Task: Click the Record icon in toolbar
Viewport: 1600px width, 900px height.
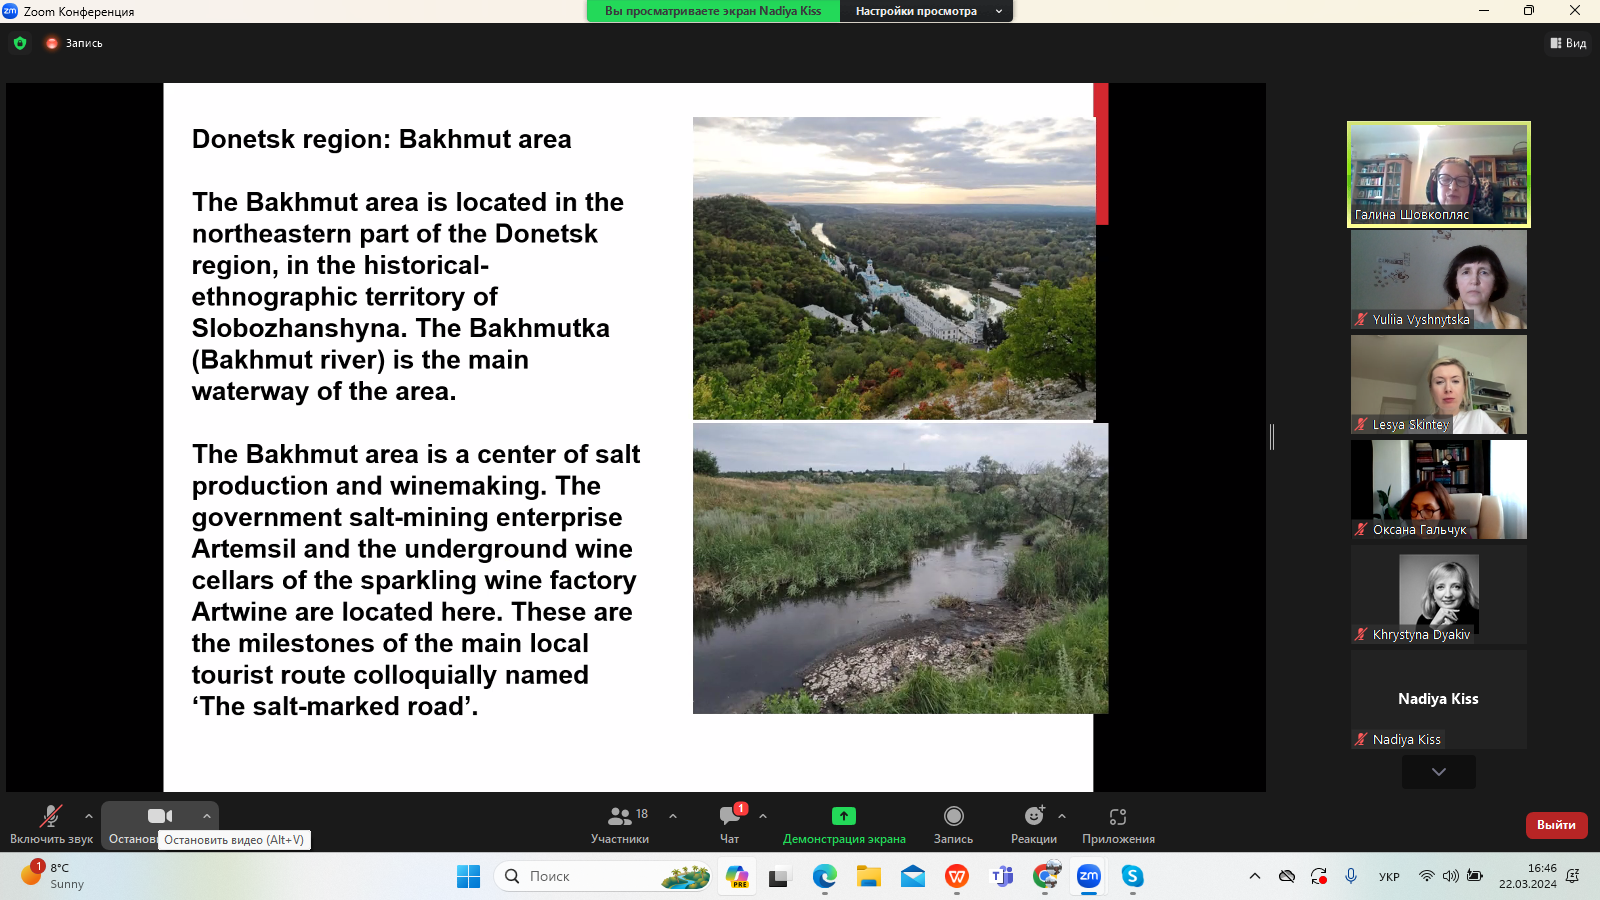Action: point(953,817)
